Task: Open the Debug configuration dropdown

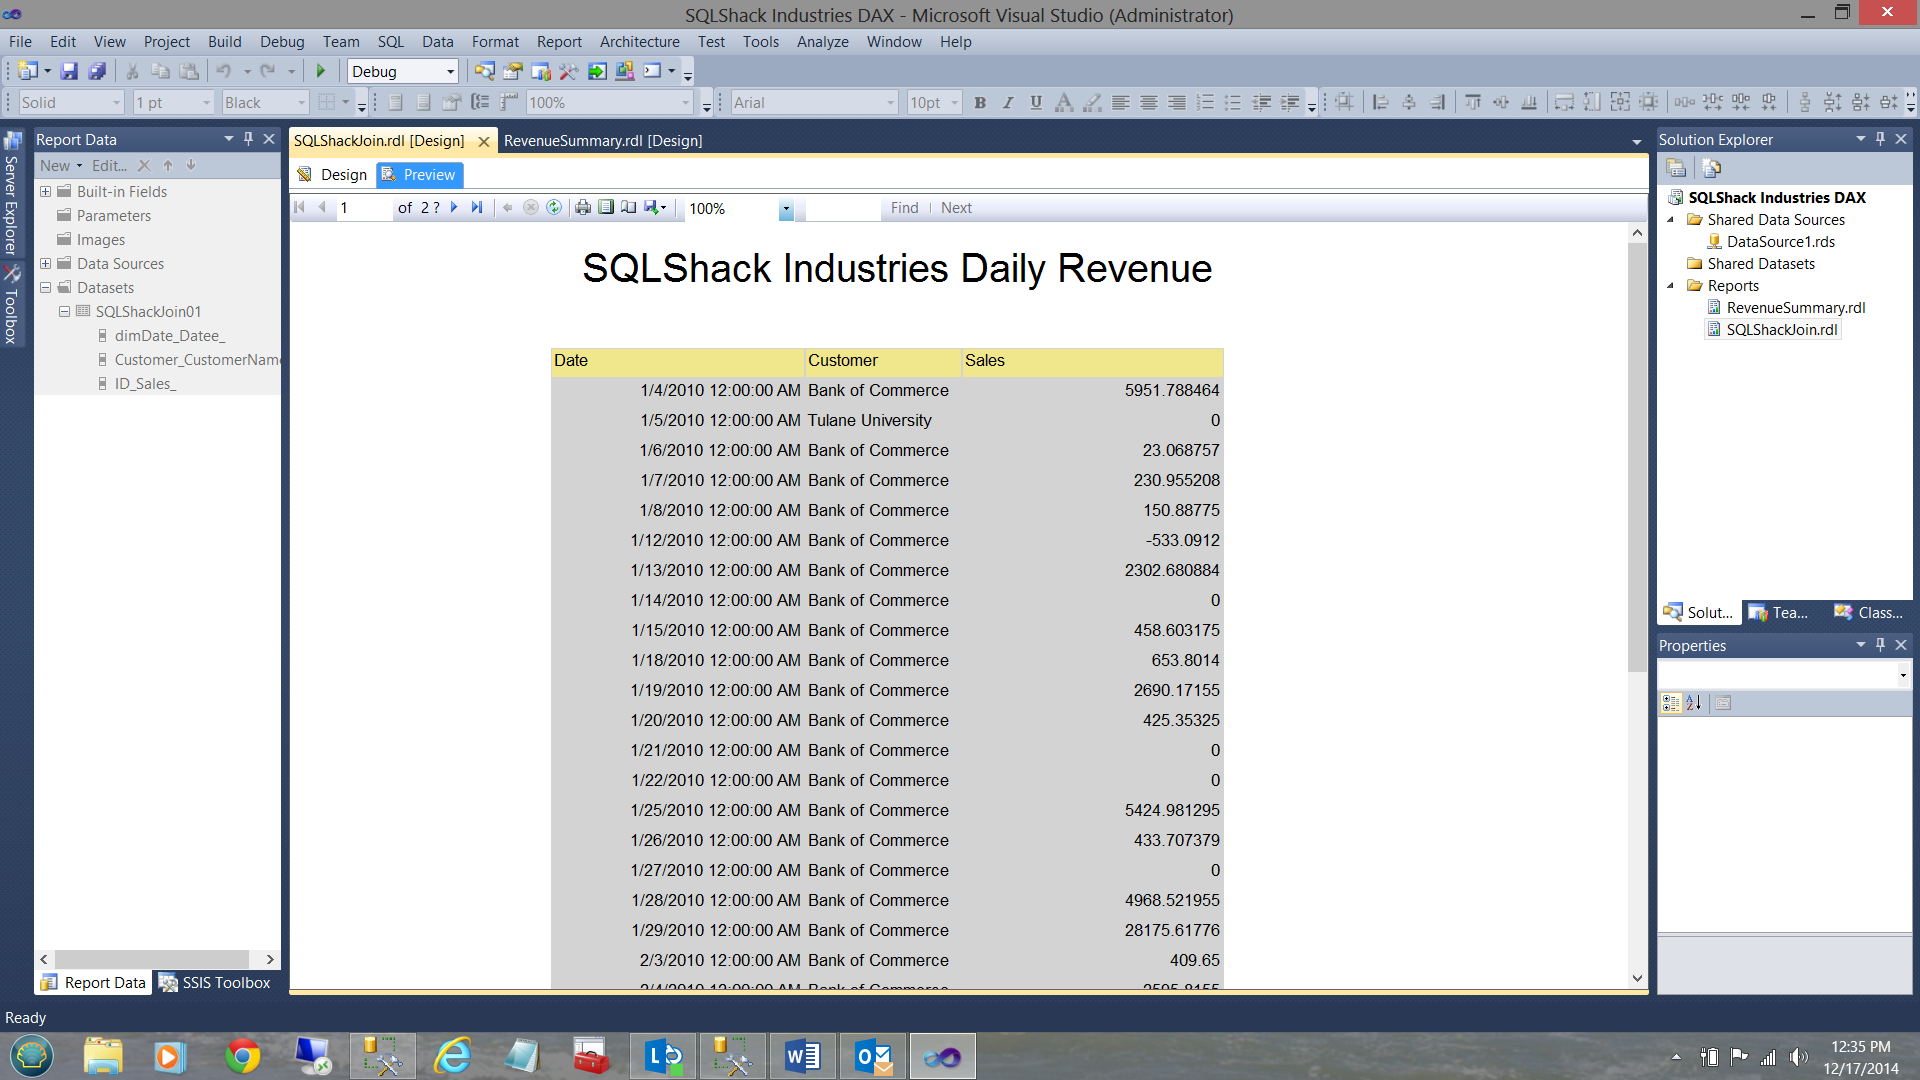Action: (450, 72)
